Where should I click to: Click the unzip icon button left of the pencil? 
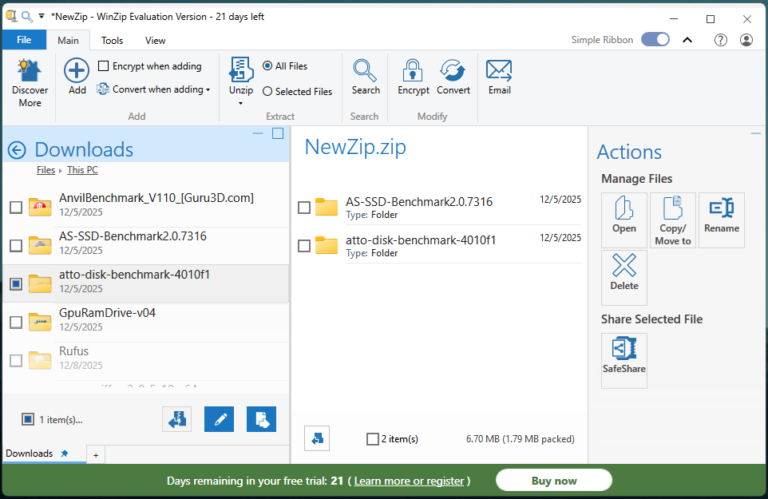click(x=177, y=419)
